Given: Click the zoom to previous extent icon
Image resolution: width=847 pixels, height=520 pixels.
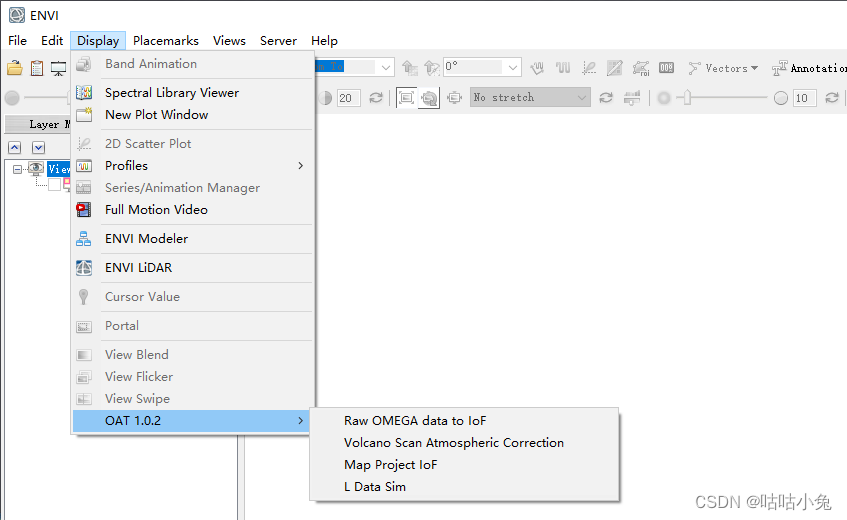Looking at the screenshot, I should 429,98.
